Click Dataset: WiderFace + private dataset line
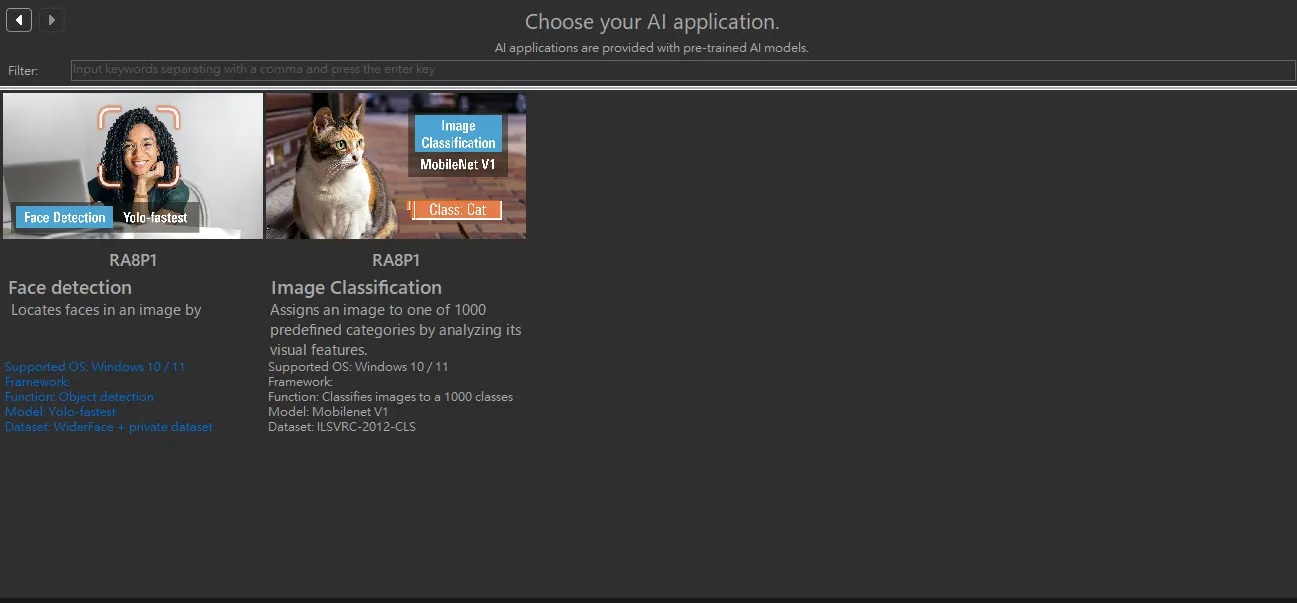1297x603 pixels. pyautogui.click(x=109, y=427)
